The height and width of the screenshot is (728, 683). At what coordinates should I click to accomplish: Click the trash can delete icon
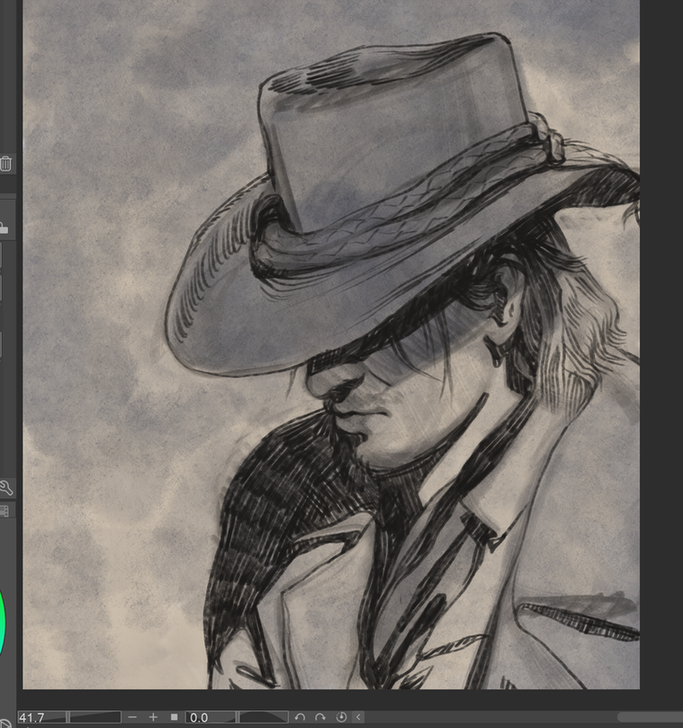pos(6,164)
